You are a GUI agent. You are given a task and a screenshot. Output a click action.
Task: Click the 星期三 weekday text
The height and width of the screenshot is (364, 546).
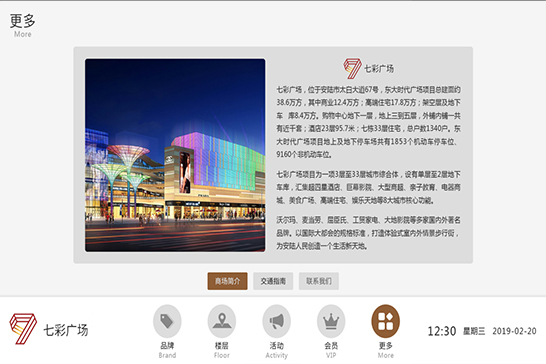(474, 331)
